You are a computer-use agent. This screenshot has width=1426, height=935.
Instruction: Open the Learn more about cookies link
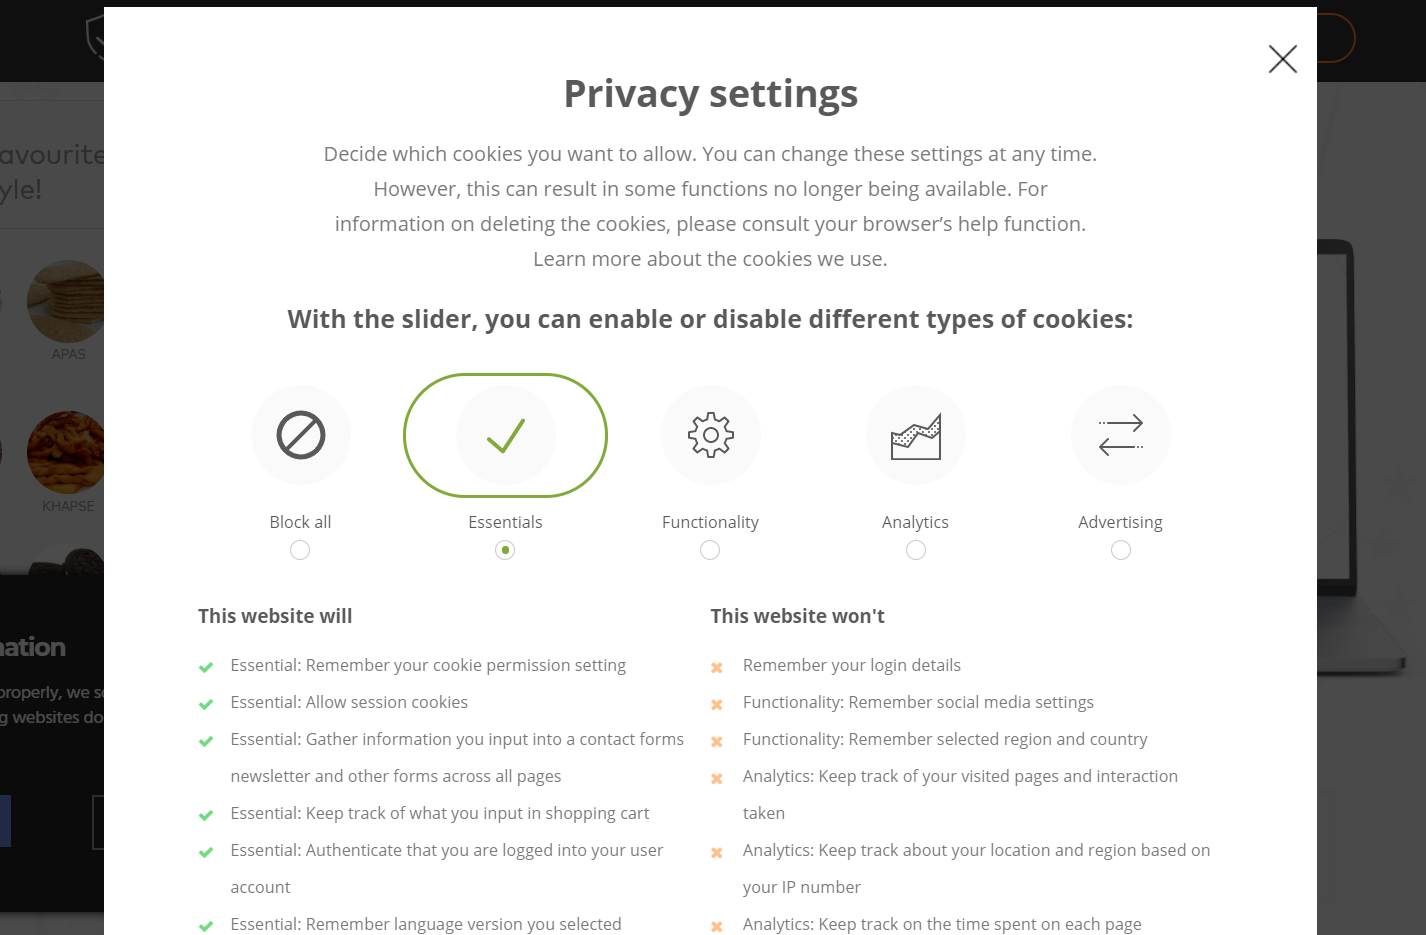710,259
